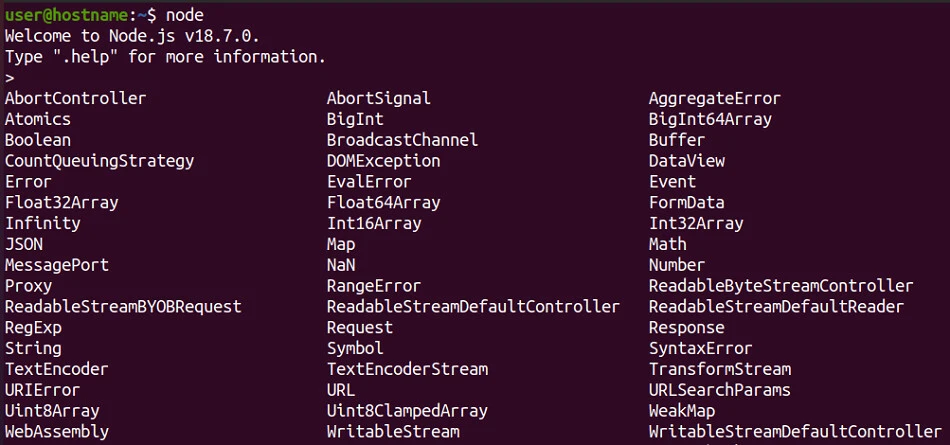Click the FormData entry
Image resolution: width=950 pixels, height=445 pixels.
click(686, 203)
